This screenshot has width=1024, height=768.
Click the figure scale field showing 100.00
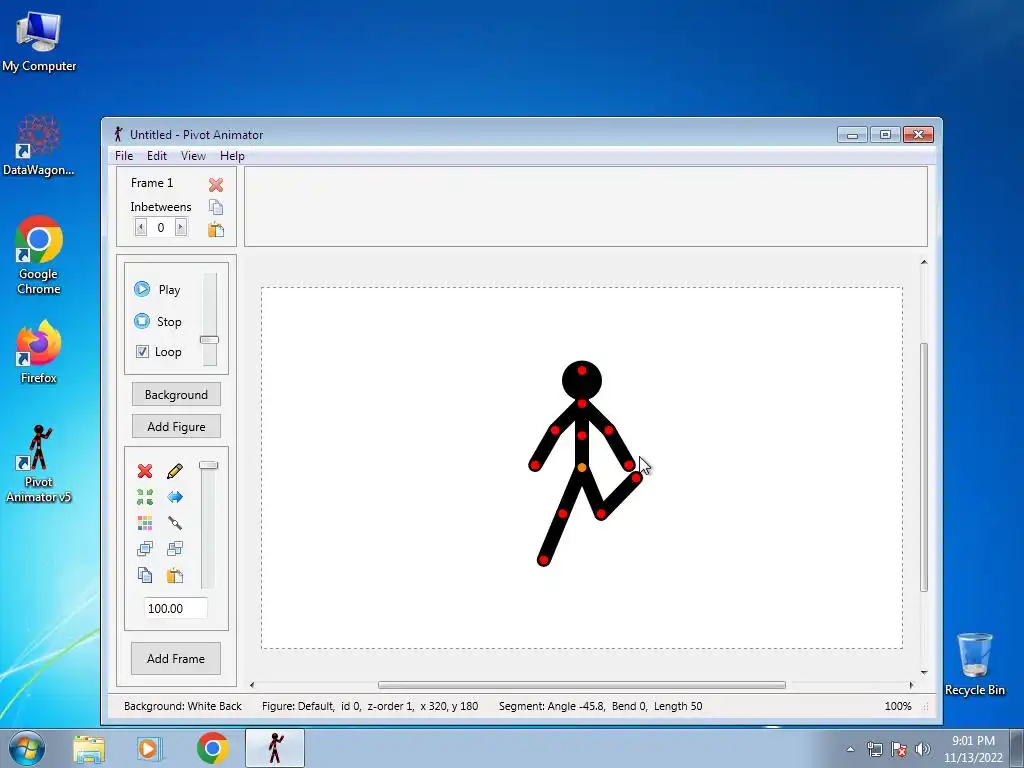pyautogui.click(x=176, y=608)
